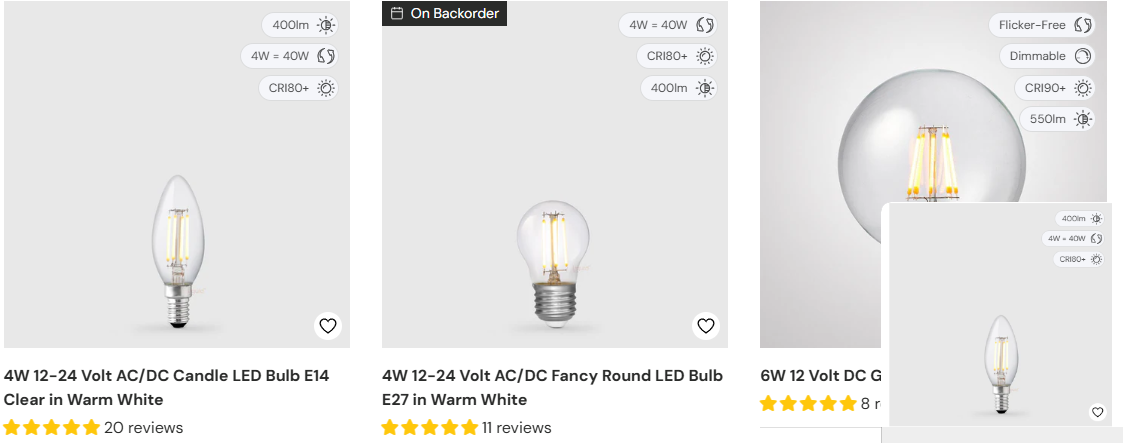Click the CRI90+ badge icon on globe bulb
1123x443 pixels.
(x=1083, y=88)
